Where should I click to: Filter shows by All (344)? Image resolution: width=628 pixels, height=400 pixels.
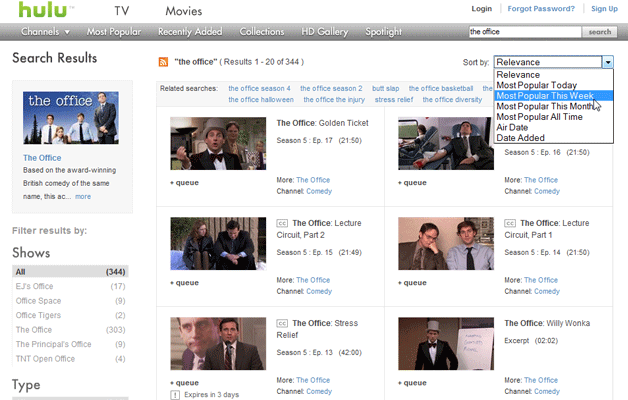70,272
